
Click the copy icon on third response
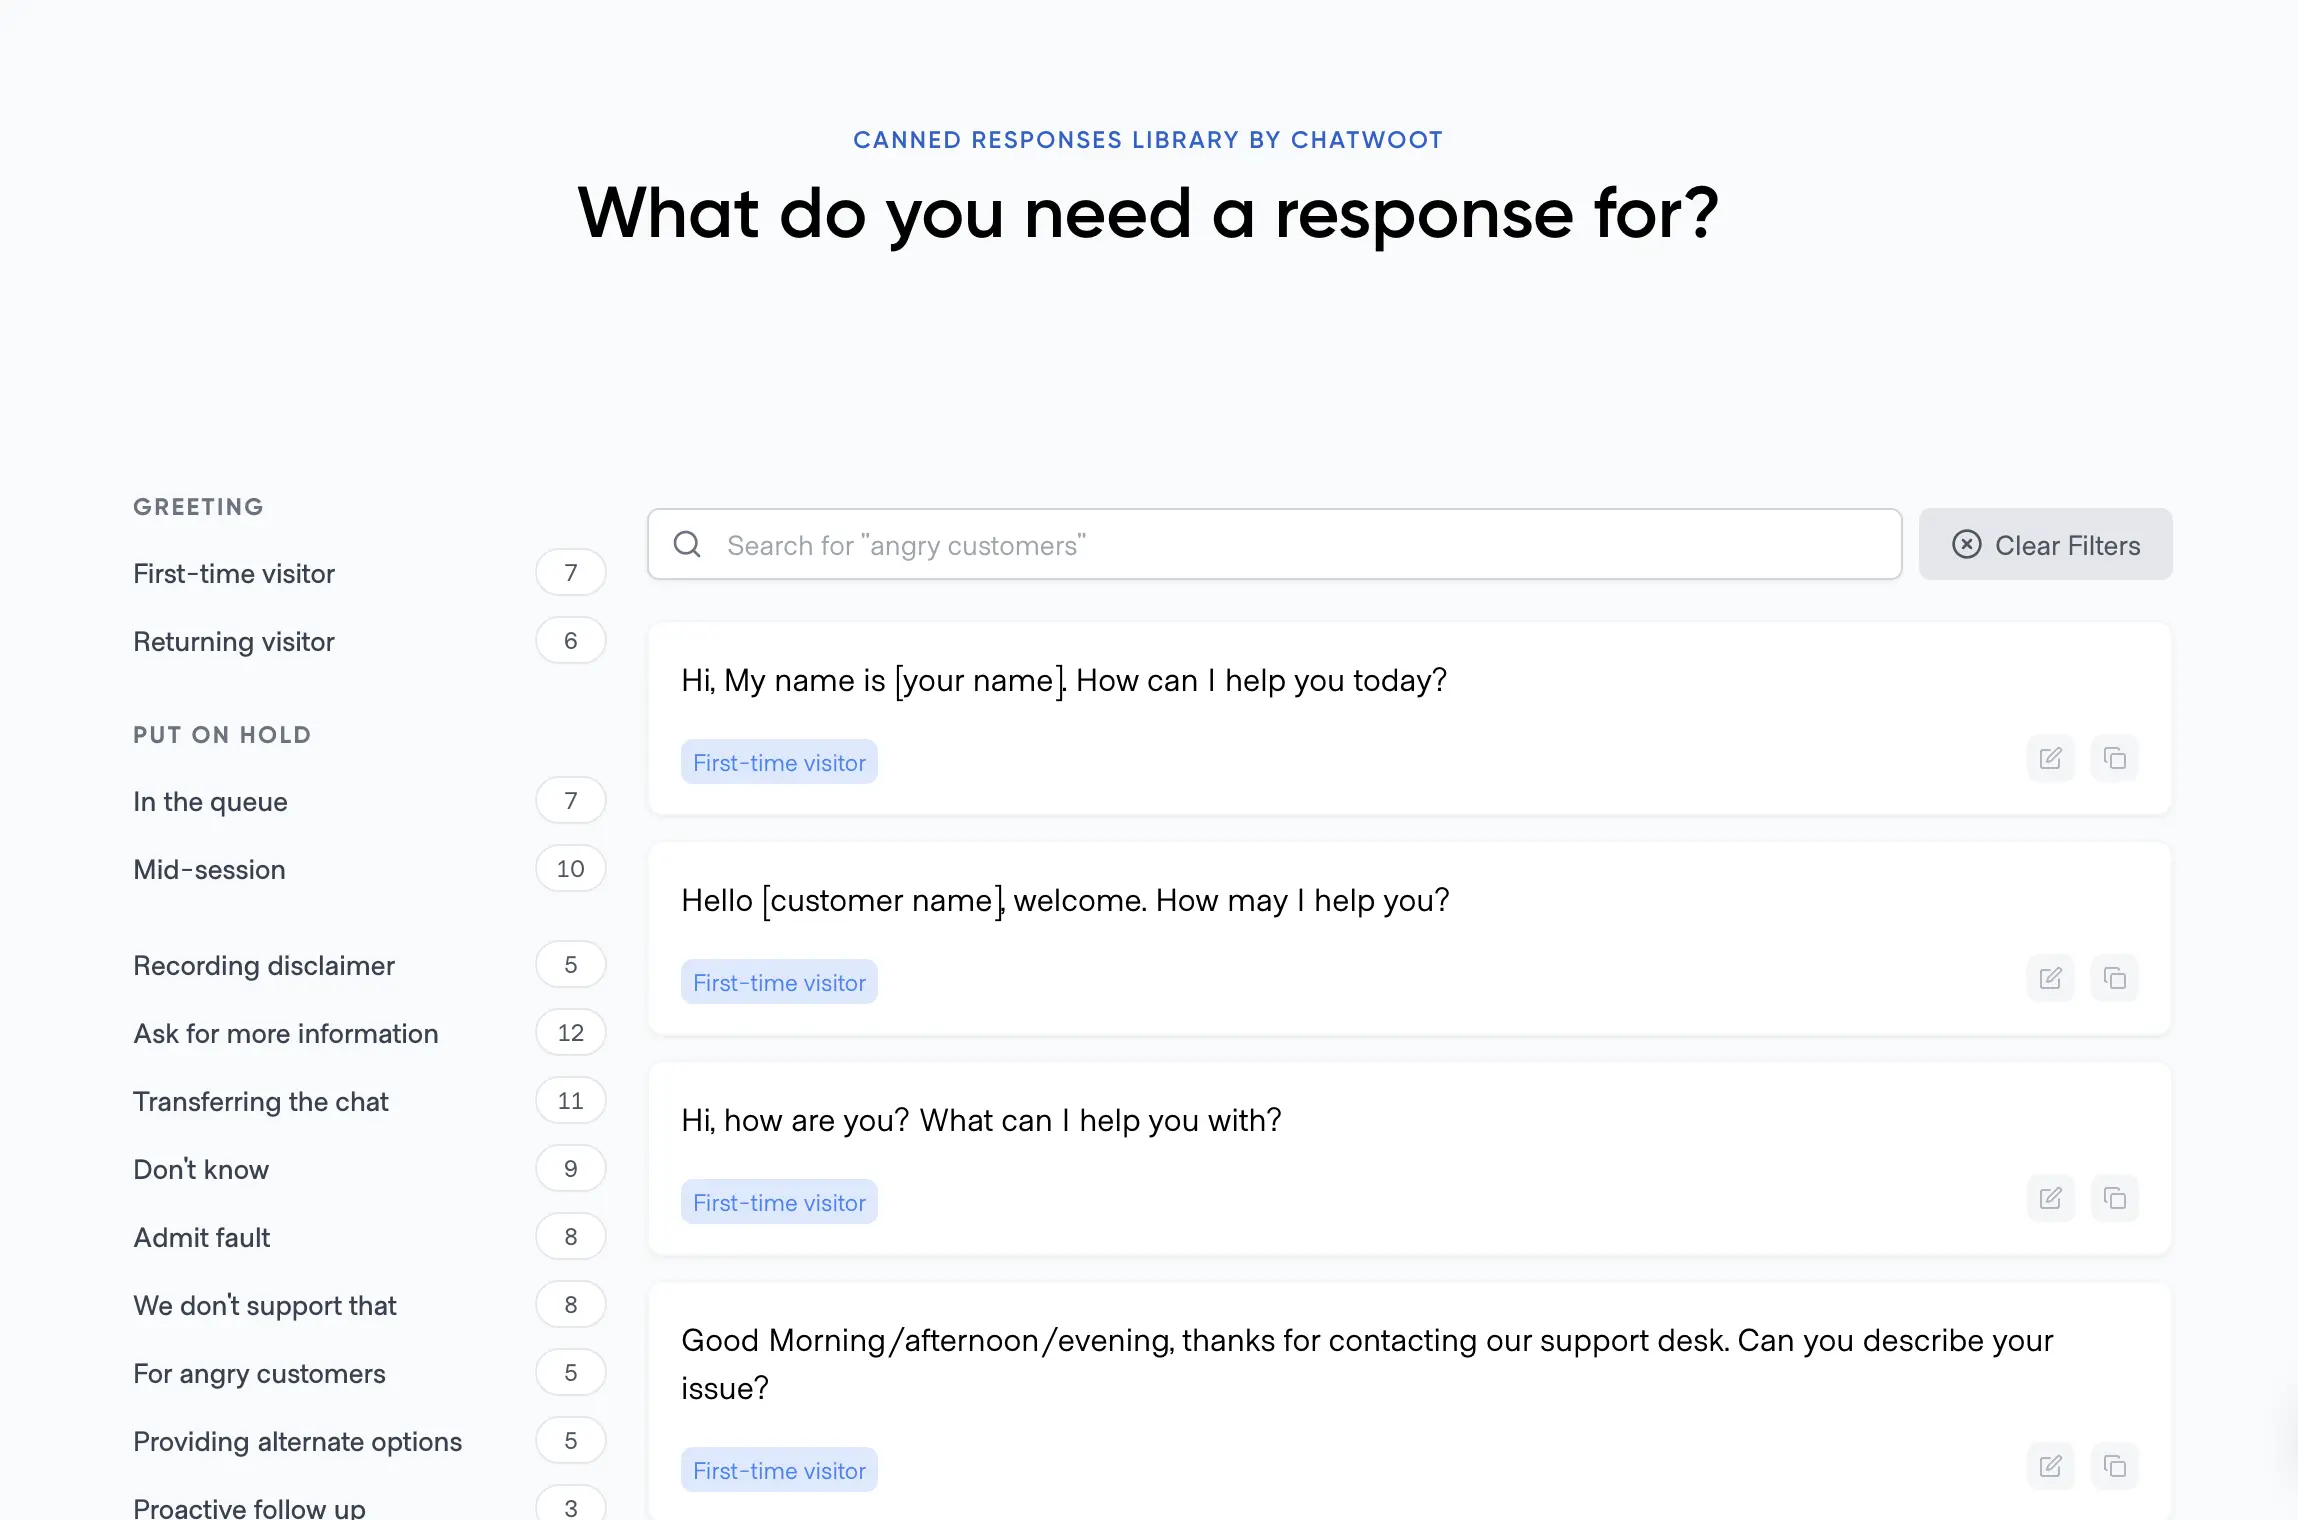pos(2115,1196)
